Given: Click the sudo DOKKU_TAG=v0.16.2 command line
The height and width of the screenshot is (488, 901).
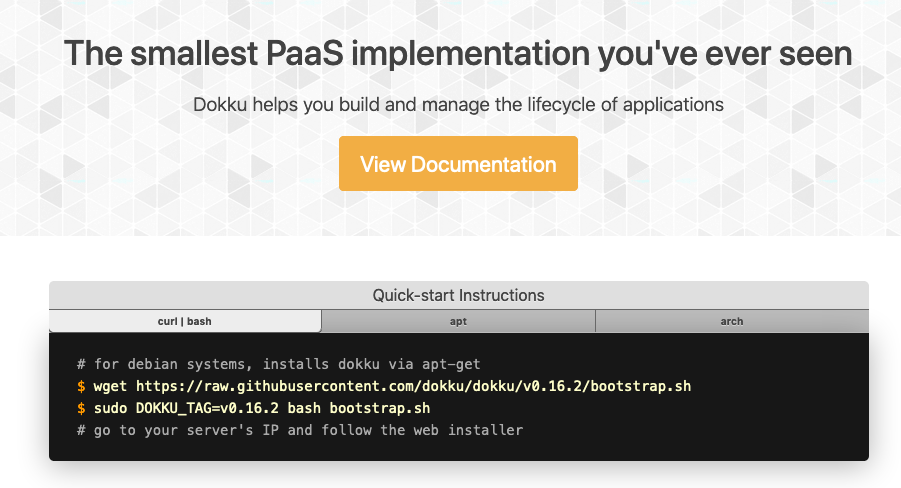Looking at the screenshot, I should 253,408.
